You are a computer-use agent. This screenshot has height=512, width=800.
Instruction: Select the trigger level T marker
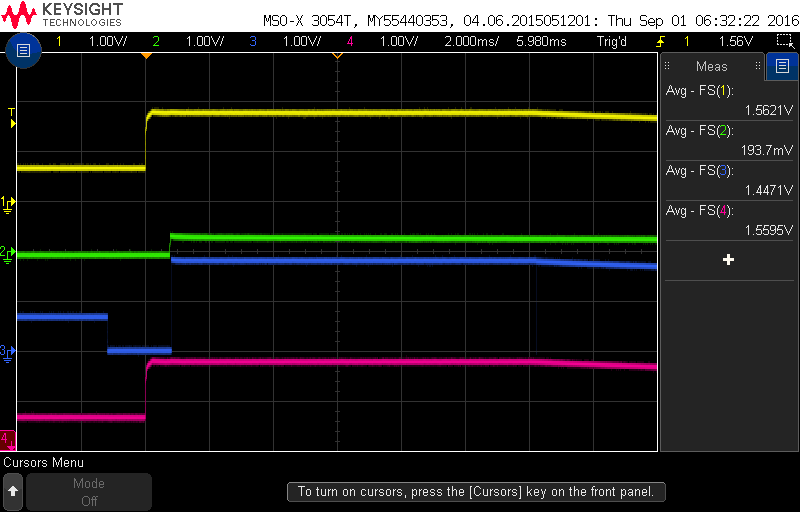point(12,118)
